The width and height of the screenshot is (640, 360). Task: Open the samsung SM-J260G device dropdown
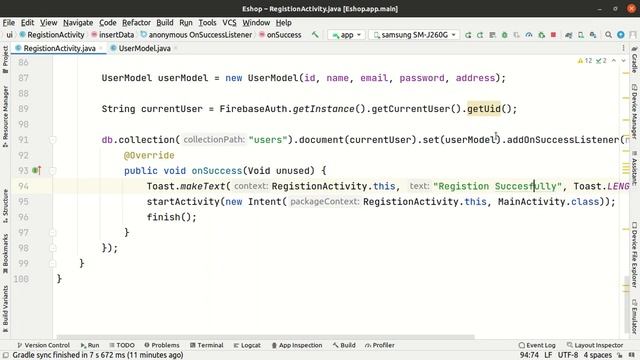pos(414,35)
